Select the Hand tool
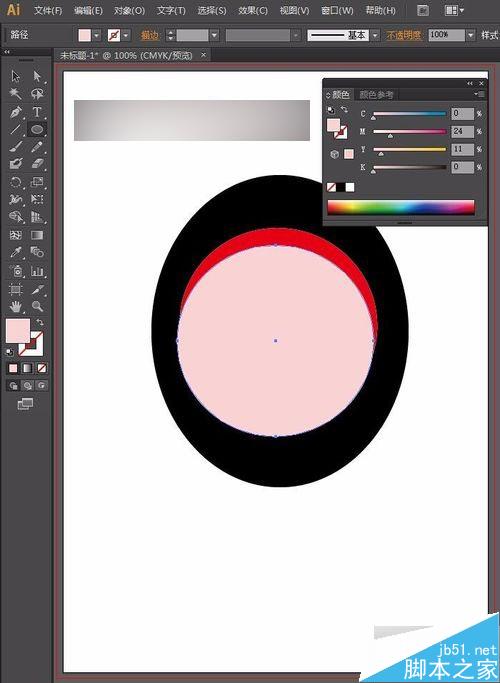 [x=16, y=307]
